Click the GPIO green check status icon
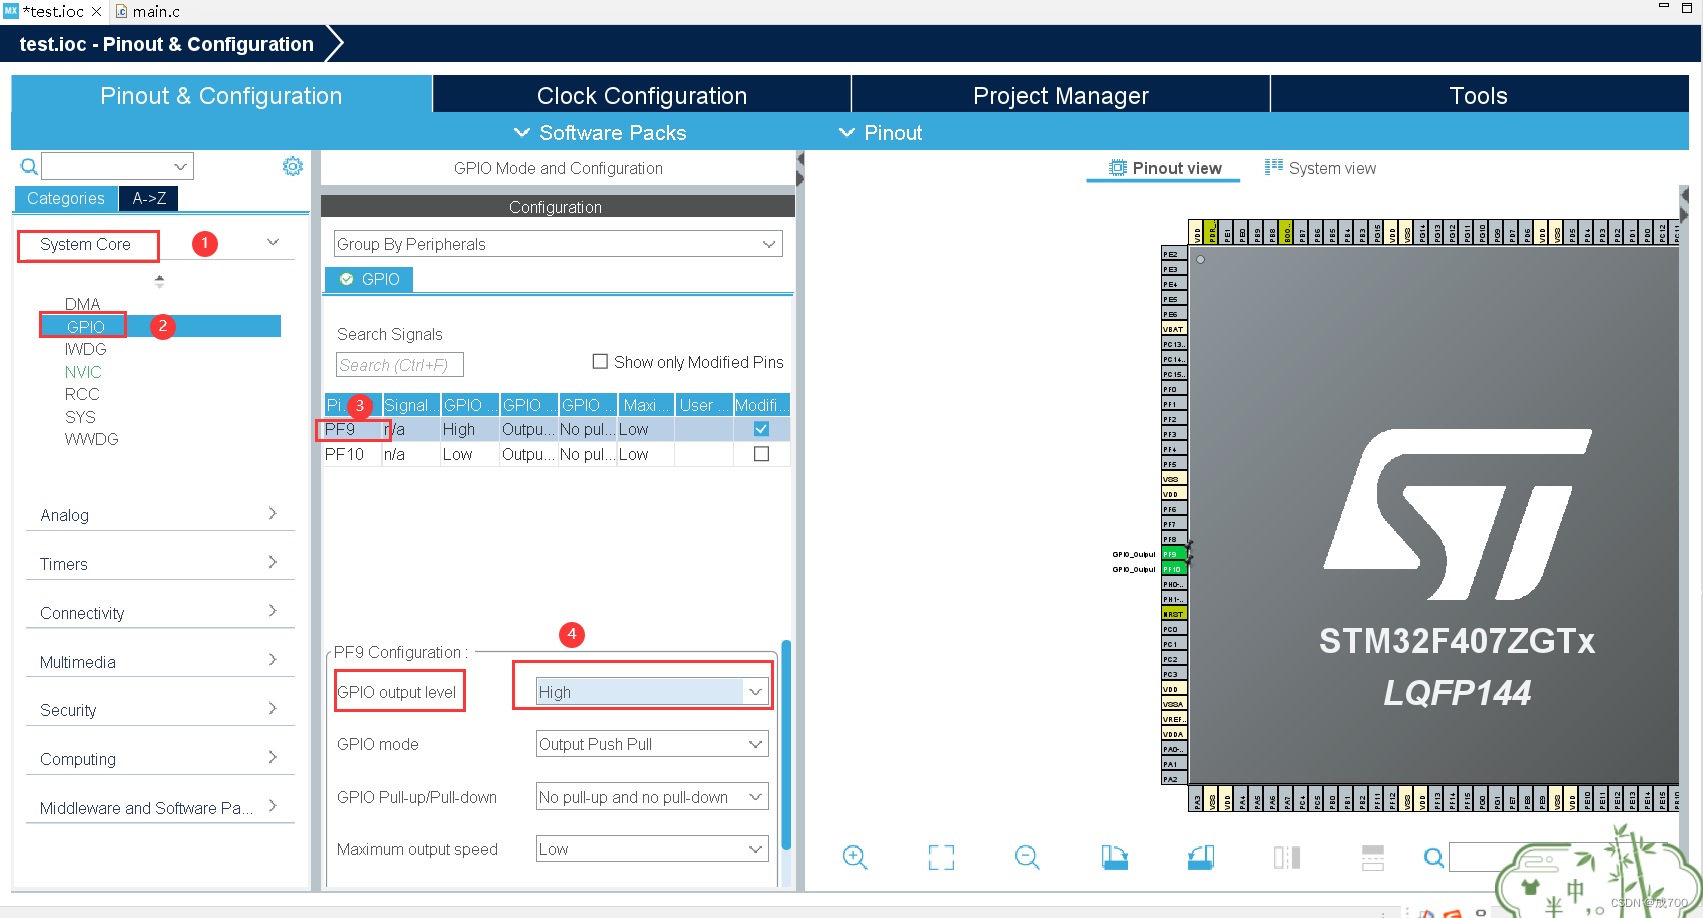1703x918 pixels. (346, 279)
